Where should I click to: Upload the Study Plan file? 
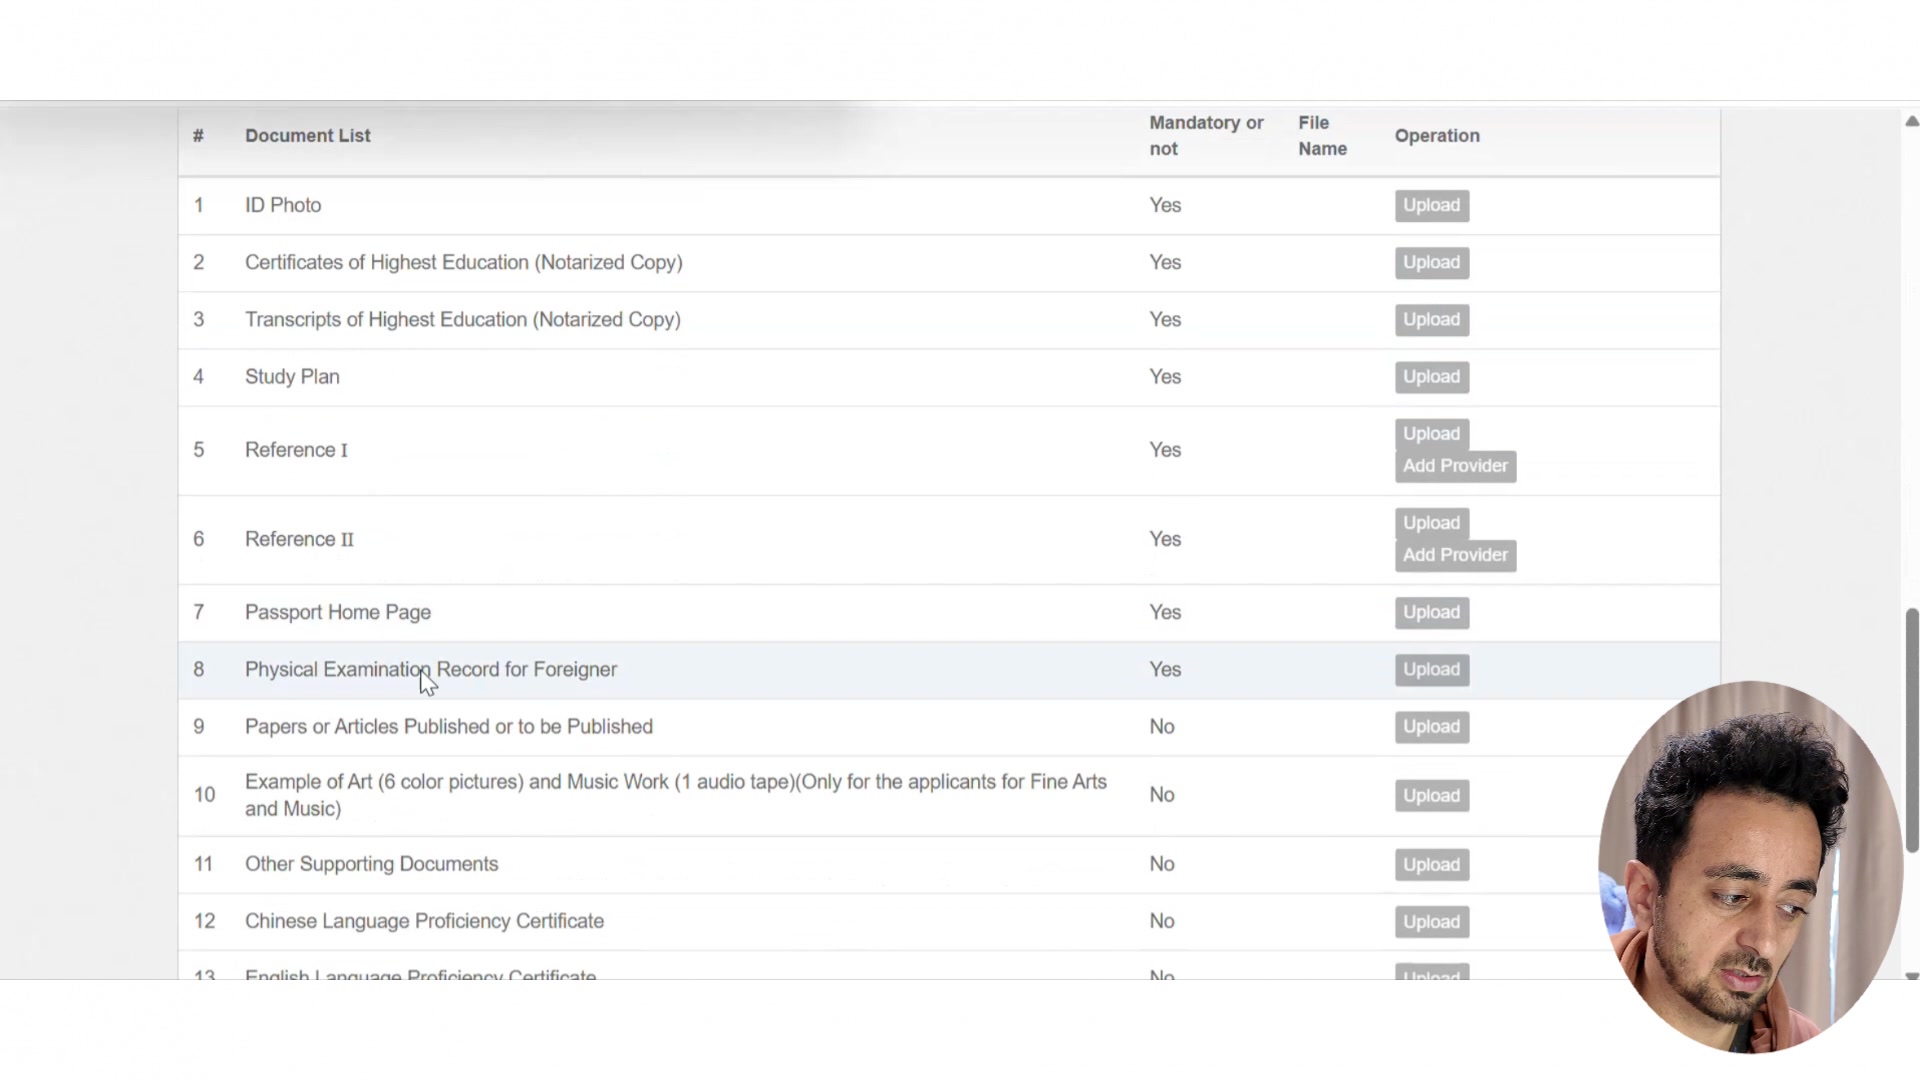(1431, 376)
